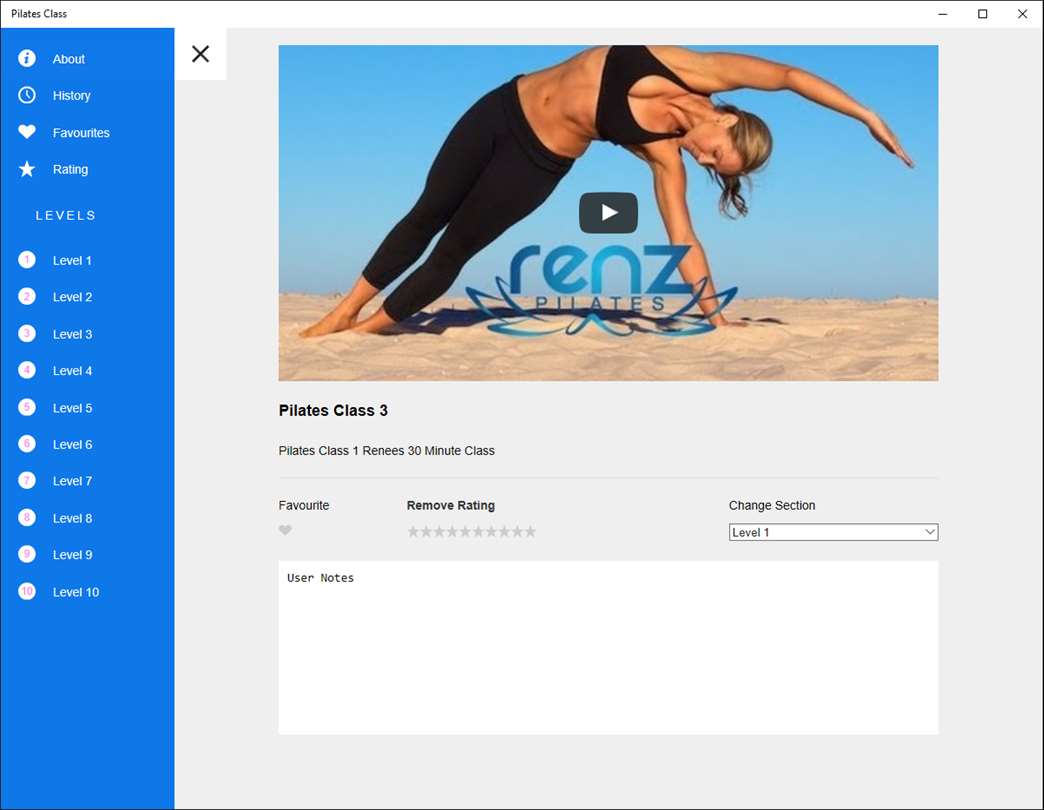The image size is (1044, 810).
Task: Maximize the Pilates Class window
Action: pyautogui.click(x=982, y=14)
